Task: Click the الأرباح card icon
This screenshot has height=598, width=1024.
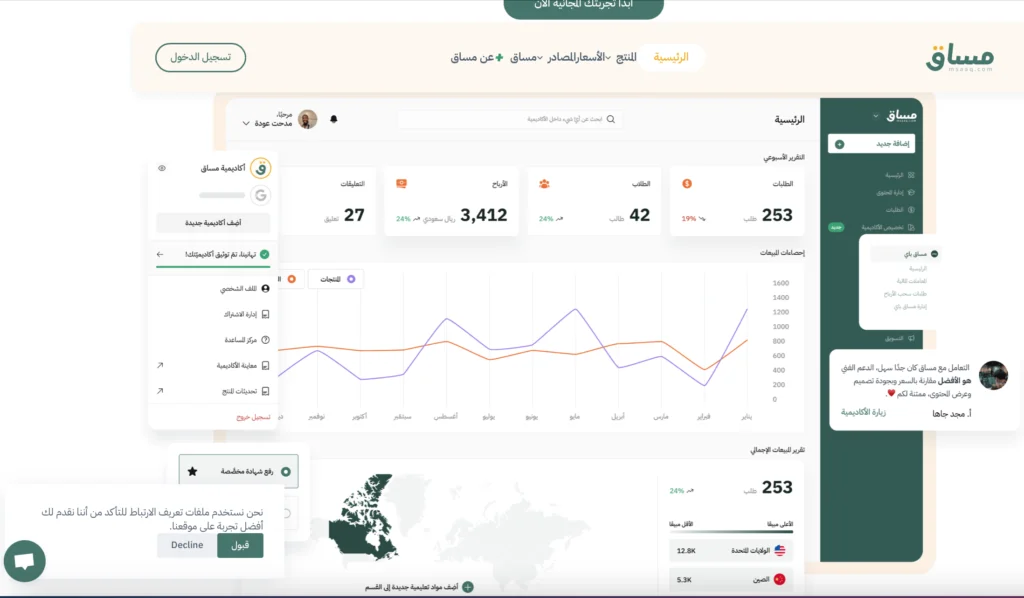Action: 402,184
